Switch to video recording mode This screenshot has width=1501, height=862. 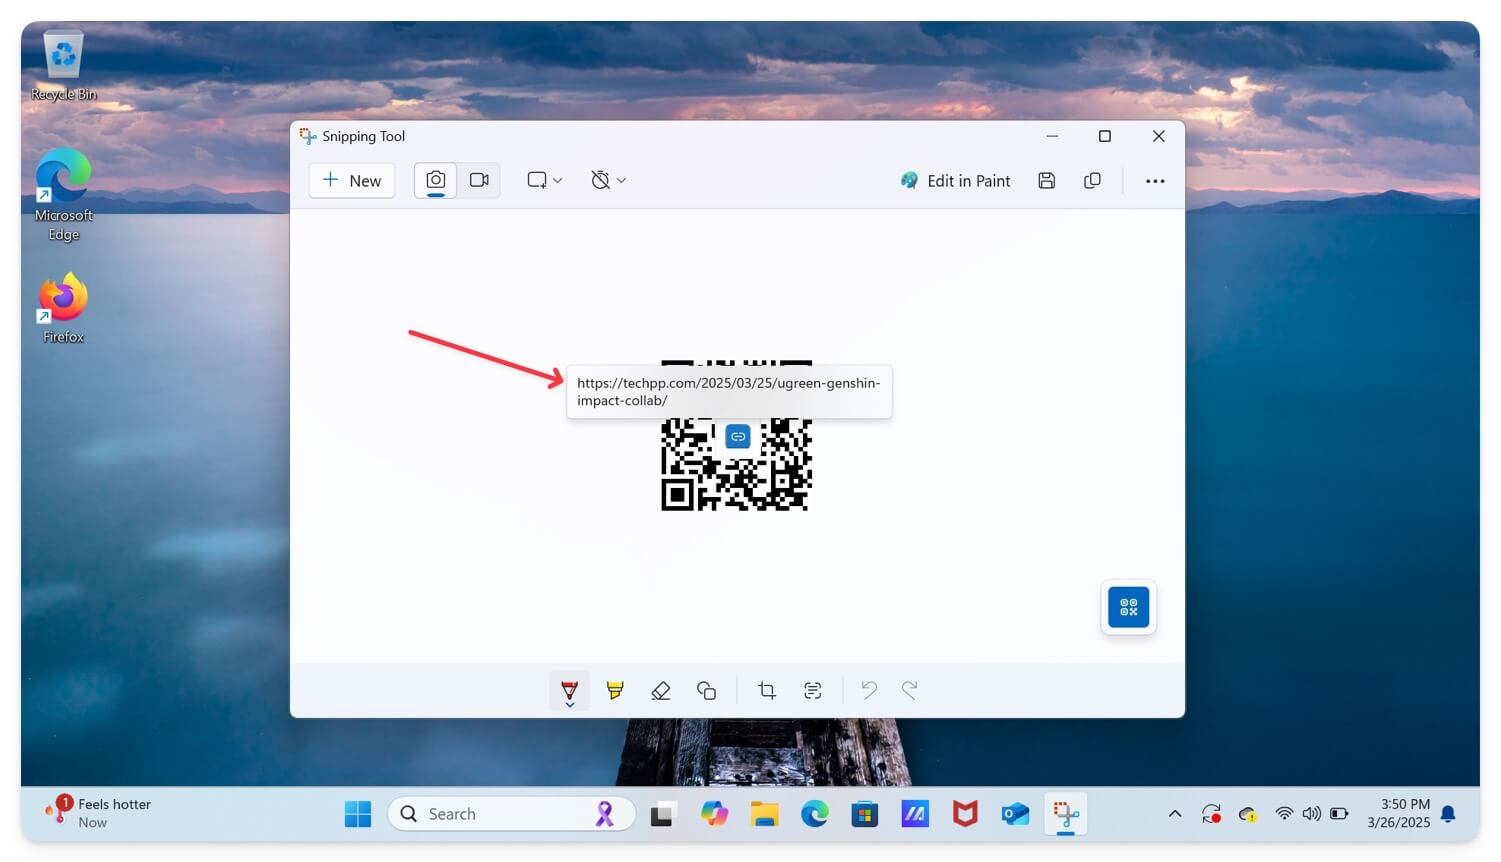478,180
